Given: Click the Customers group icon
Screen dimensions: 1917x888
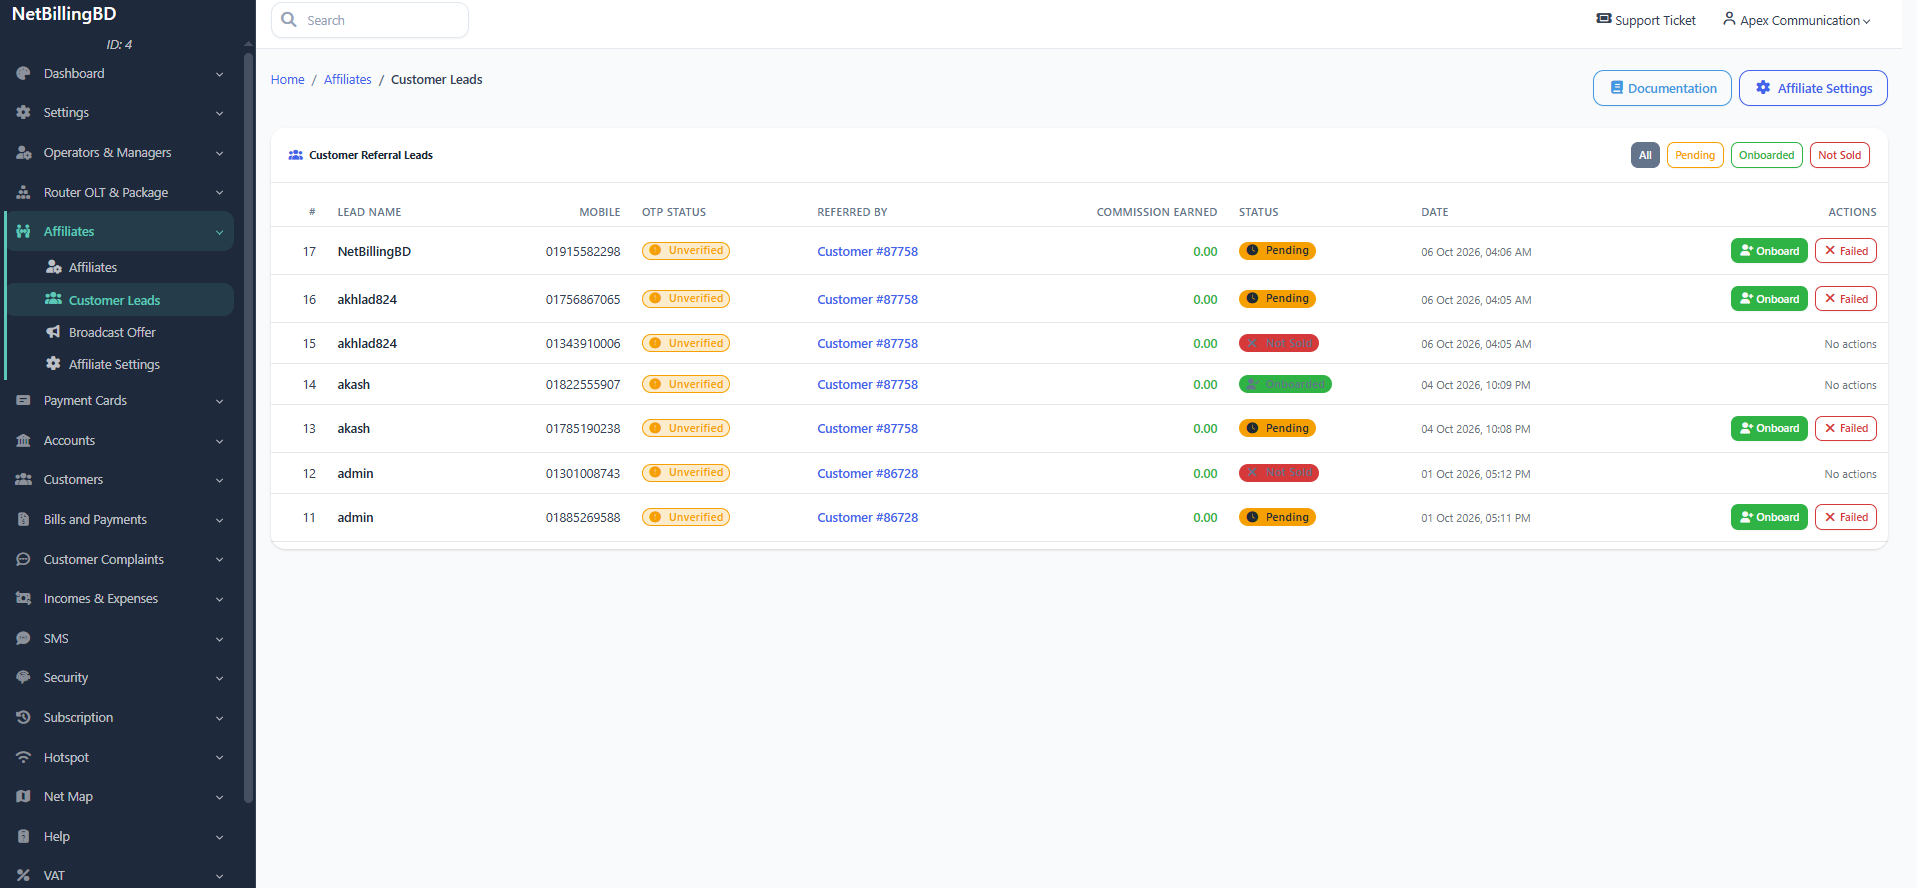Looking at the screenshot, I should click(23, 480).
